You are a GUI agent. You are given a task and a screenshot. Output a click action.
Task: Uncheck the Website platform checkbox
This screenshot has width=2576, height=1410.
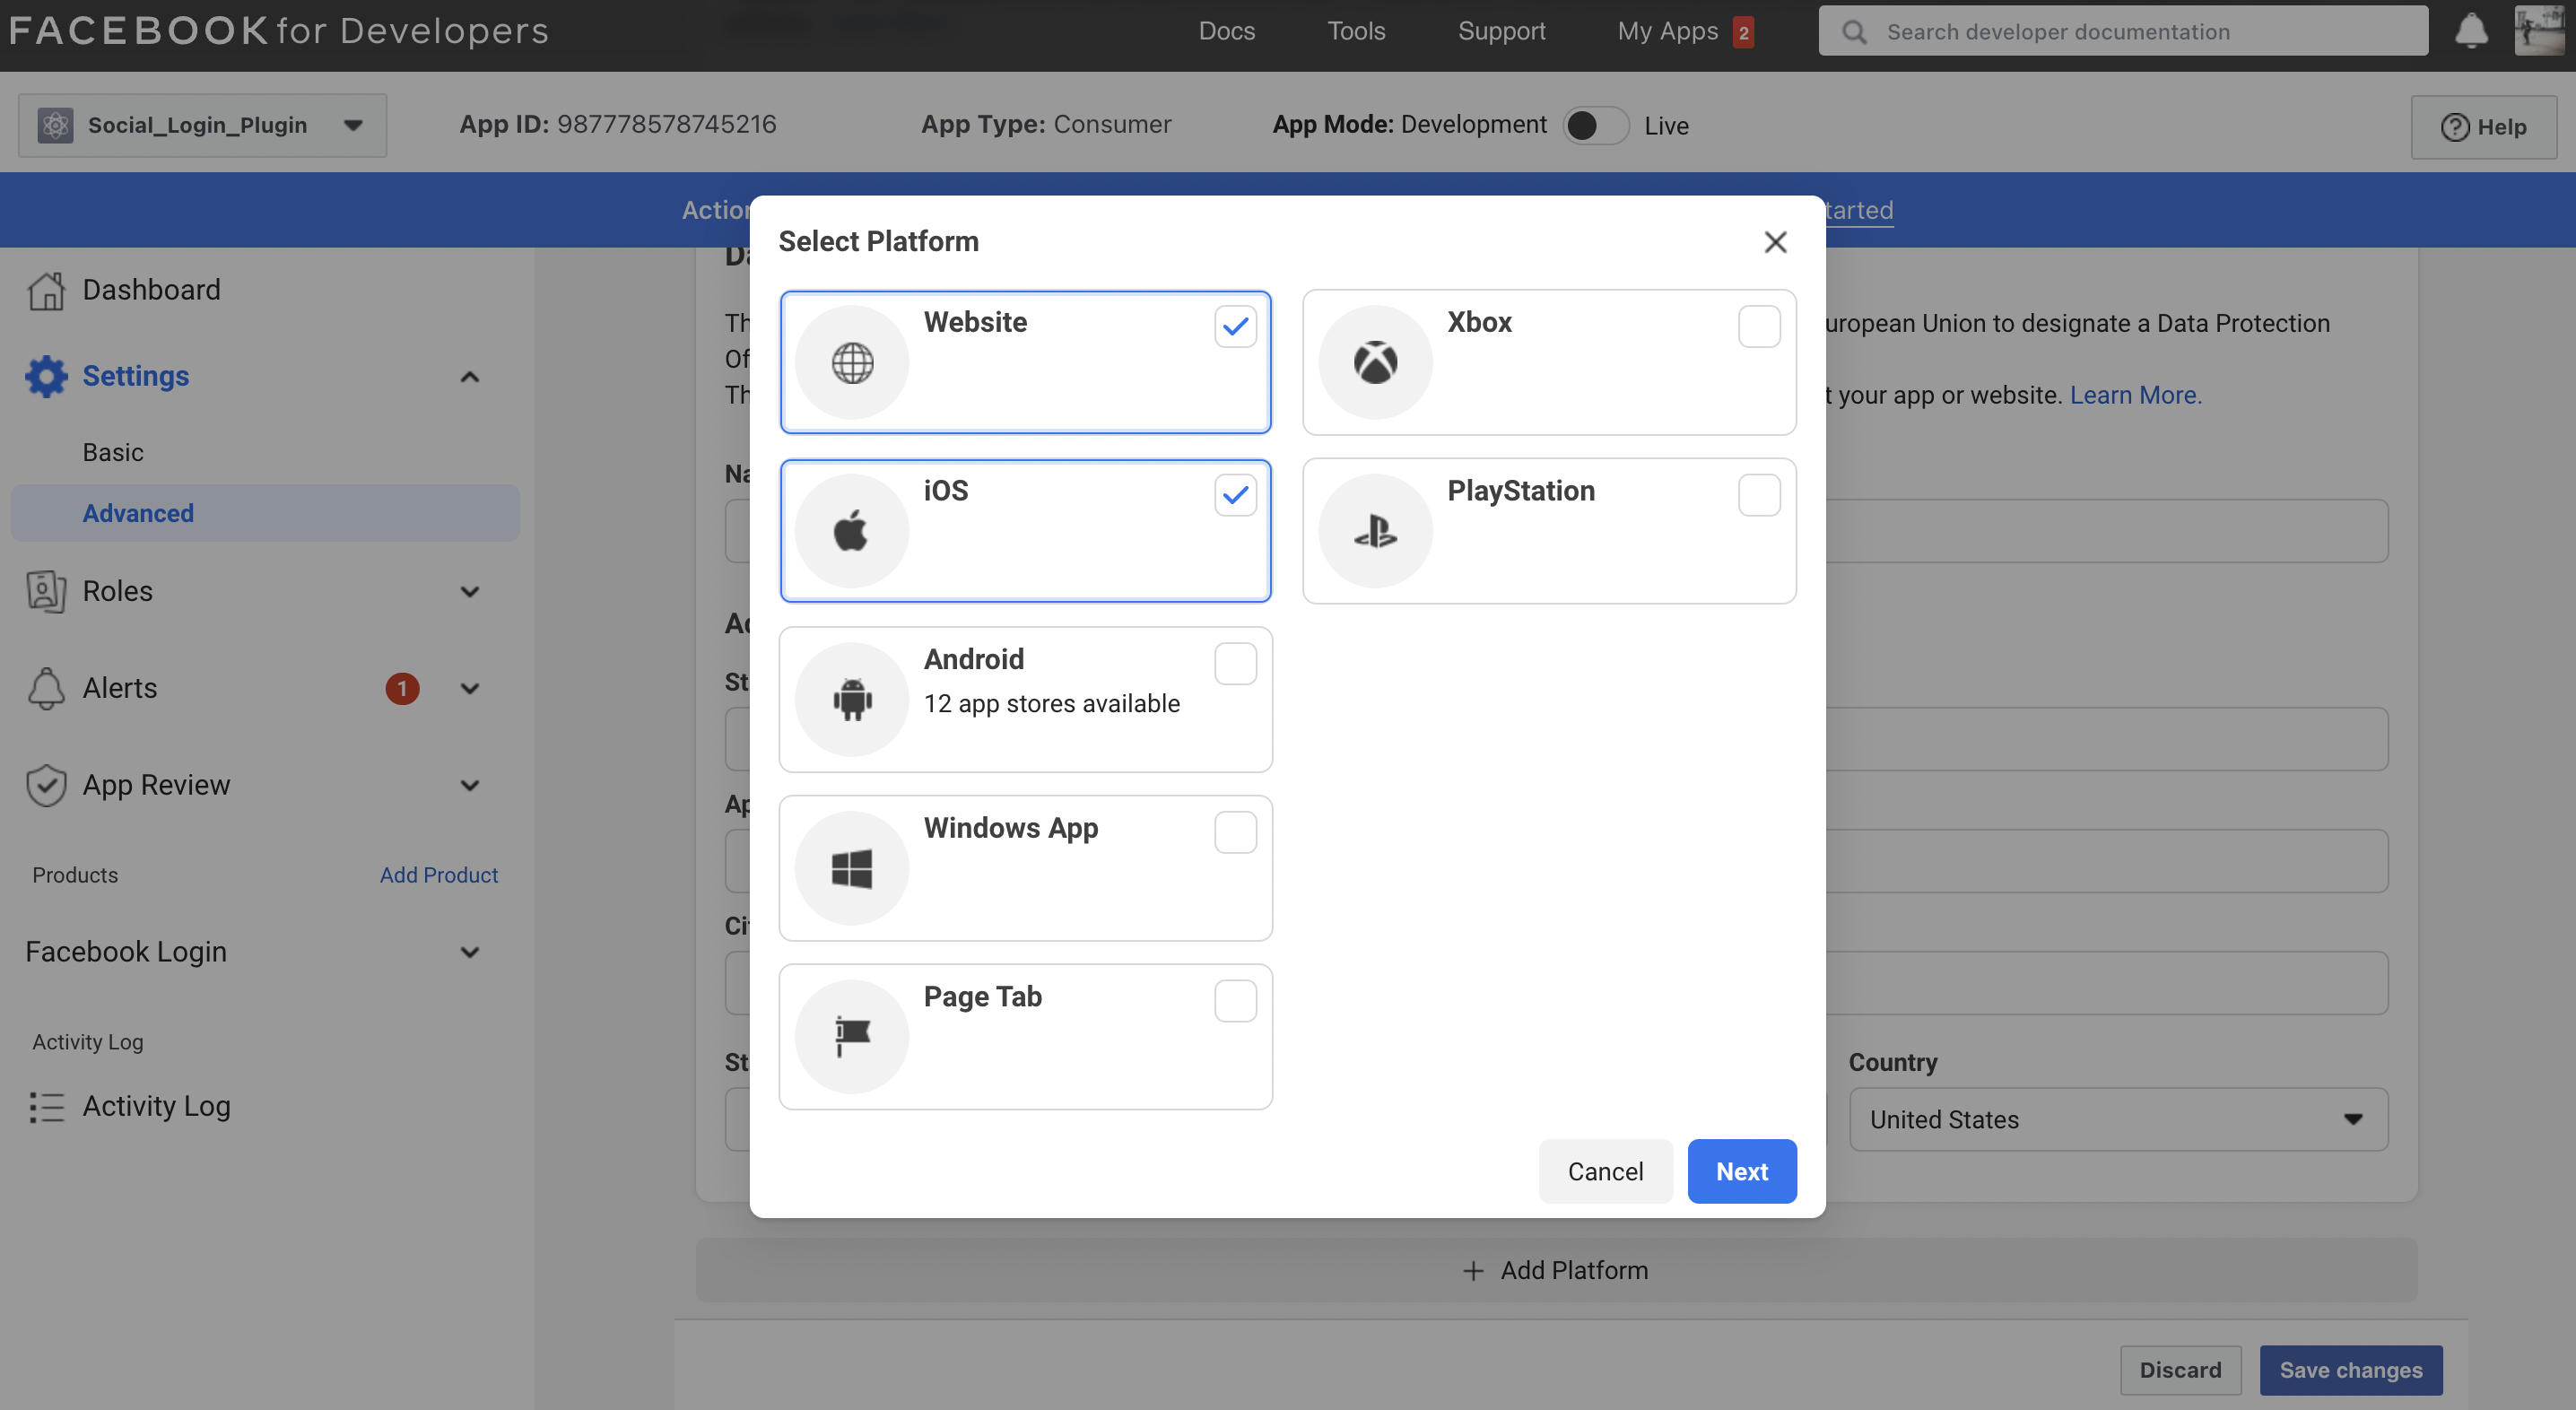point(1235,326)
